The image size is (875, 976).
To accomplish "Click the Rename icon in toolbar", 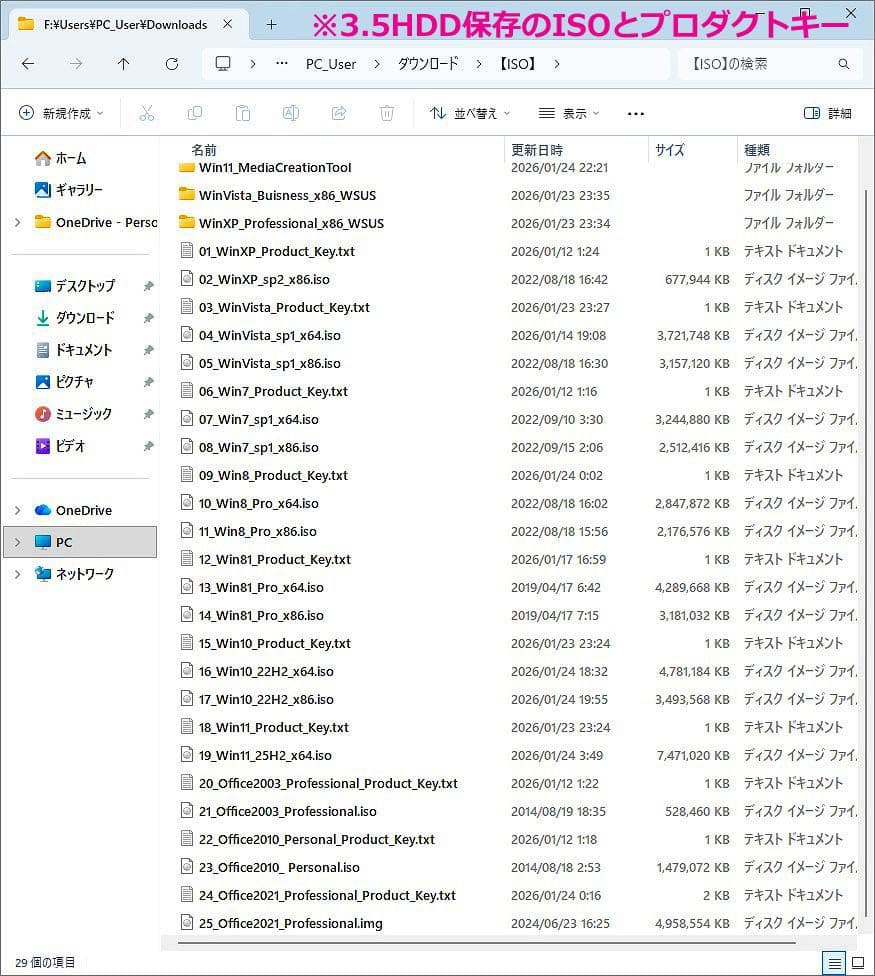I will click(291, 114).
